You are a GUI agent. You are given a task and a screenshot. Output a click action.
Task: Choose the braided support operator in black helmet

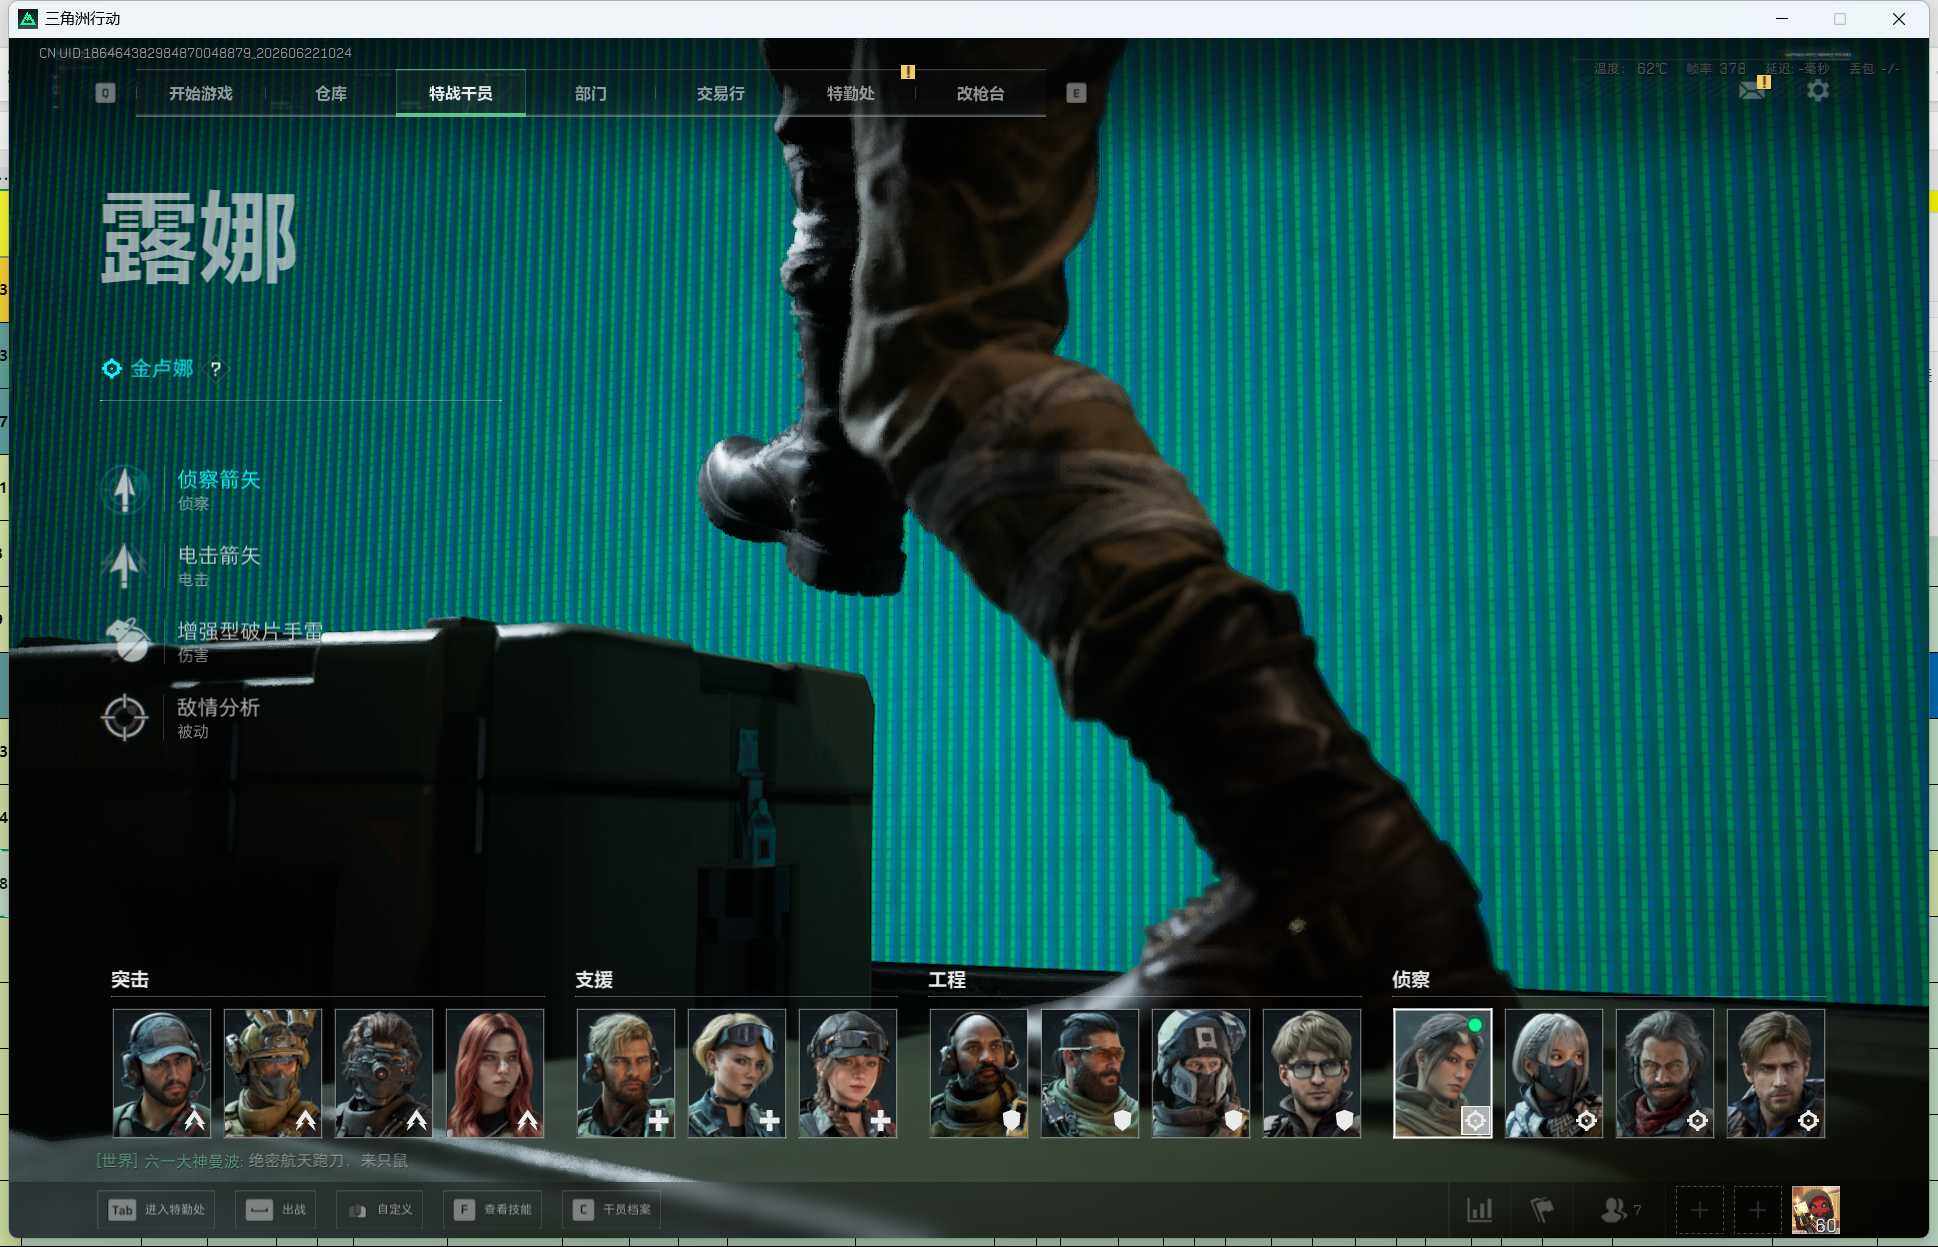848,1073
